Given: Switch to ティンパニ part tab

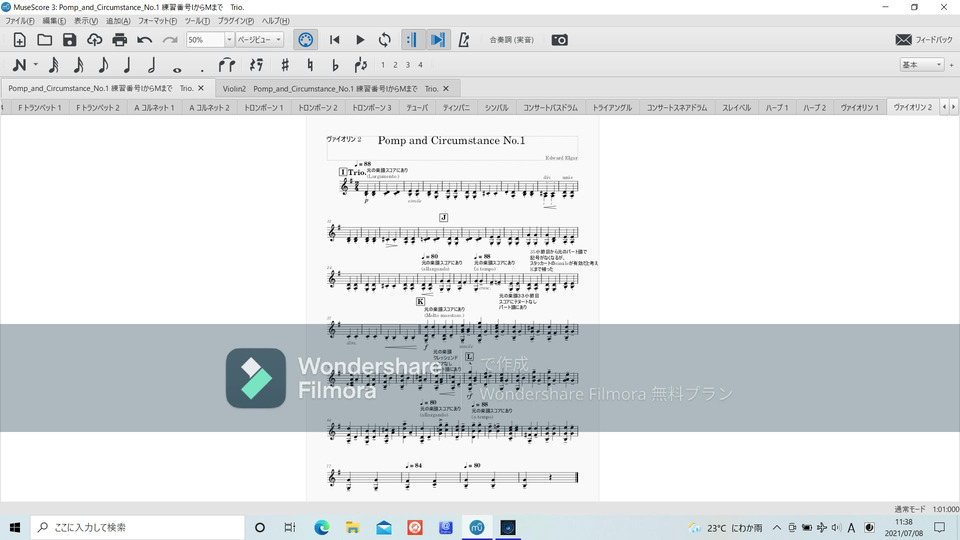Looking at the screenshot, I should click(456, 108).
